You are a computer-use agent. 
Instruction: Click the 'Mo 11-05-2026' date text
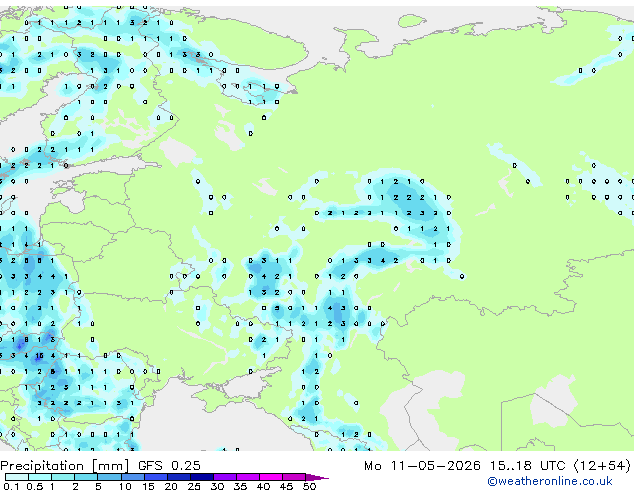[x=422, y=466]
